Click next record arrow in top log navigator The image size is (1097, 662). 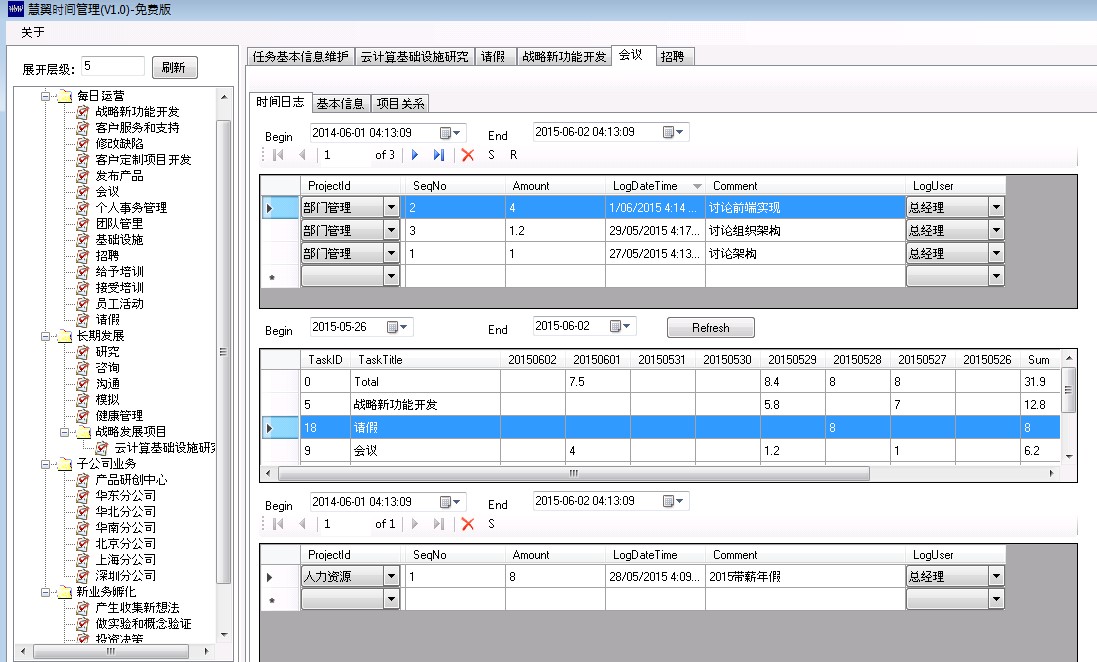415,155
